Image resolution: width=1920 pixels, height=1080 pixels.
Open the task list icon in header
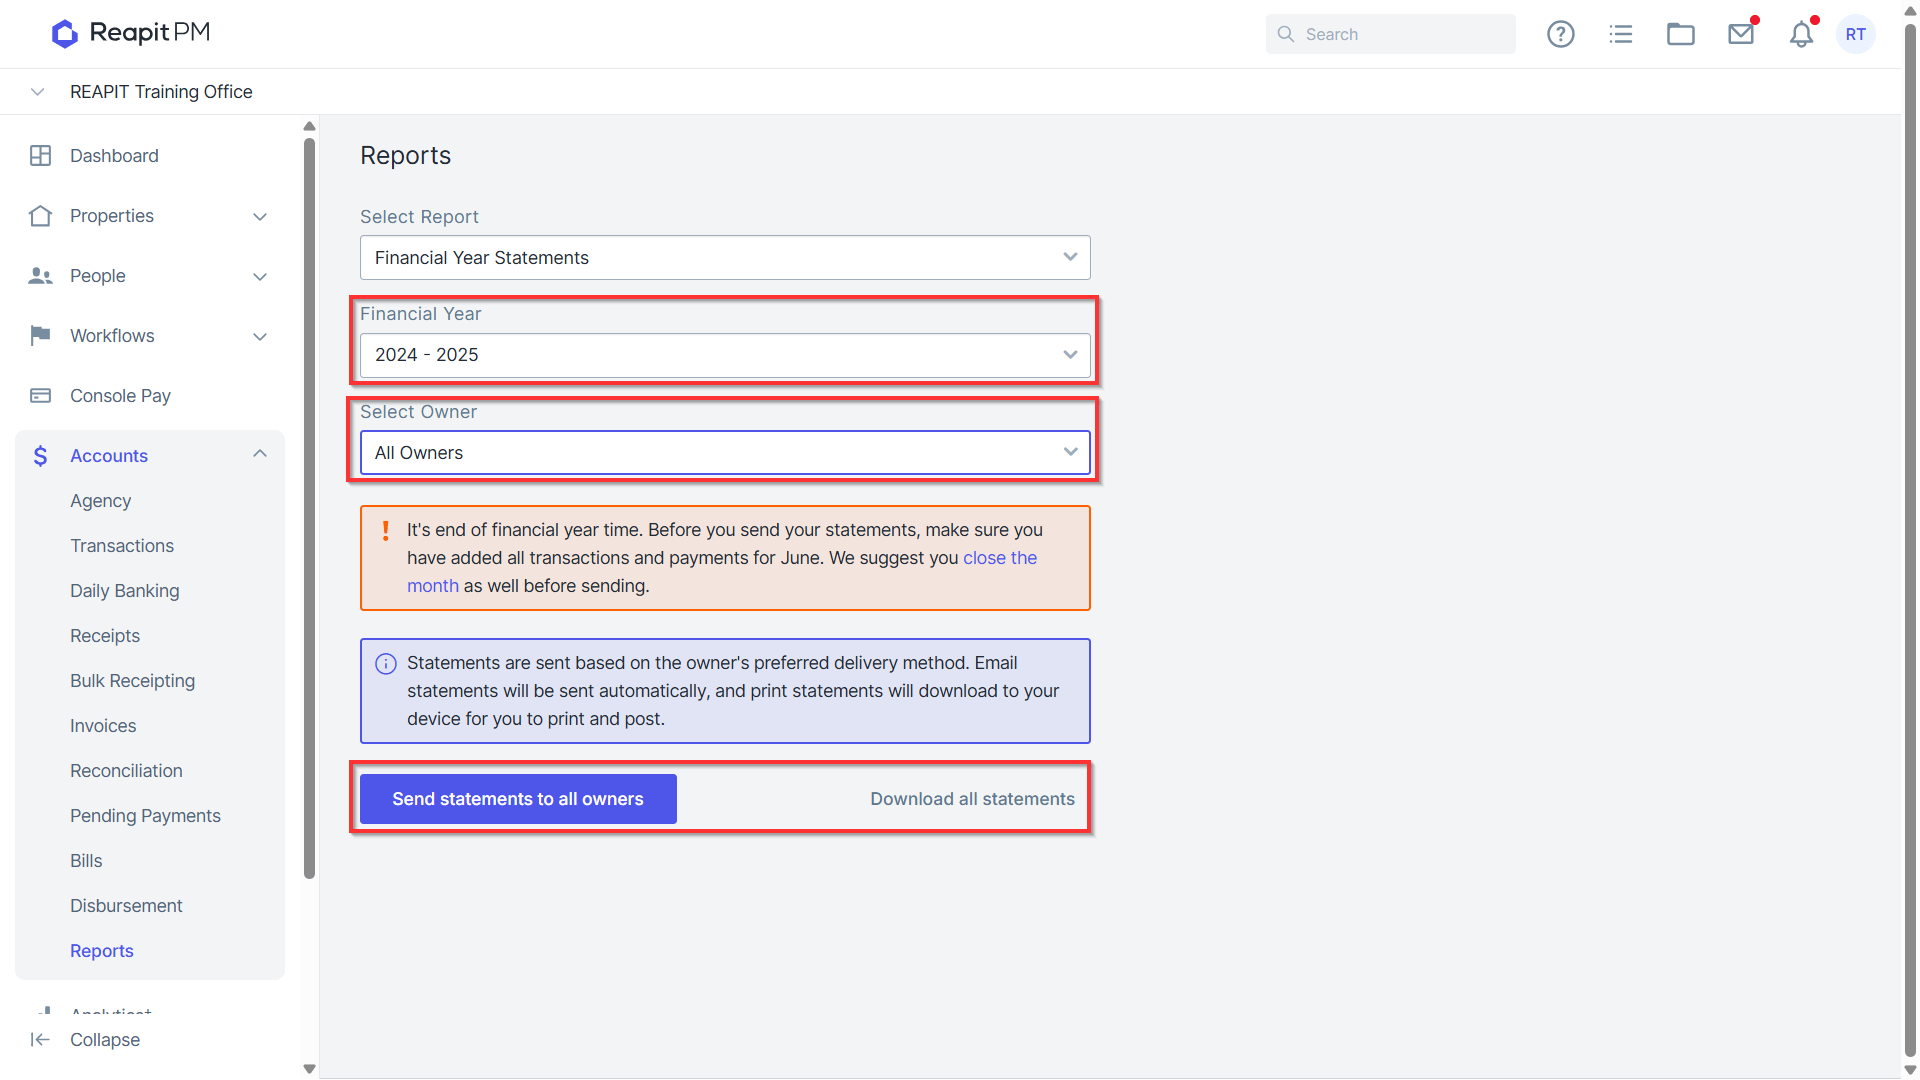coord(1620,34)
